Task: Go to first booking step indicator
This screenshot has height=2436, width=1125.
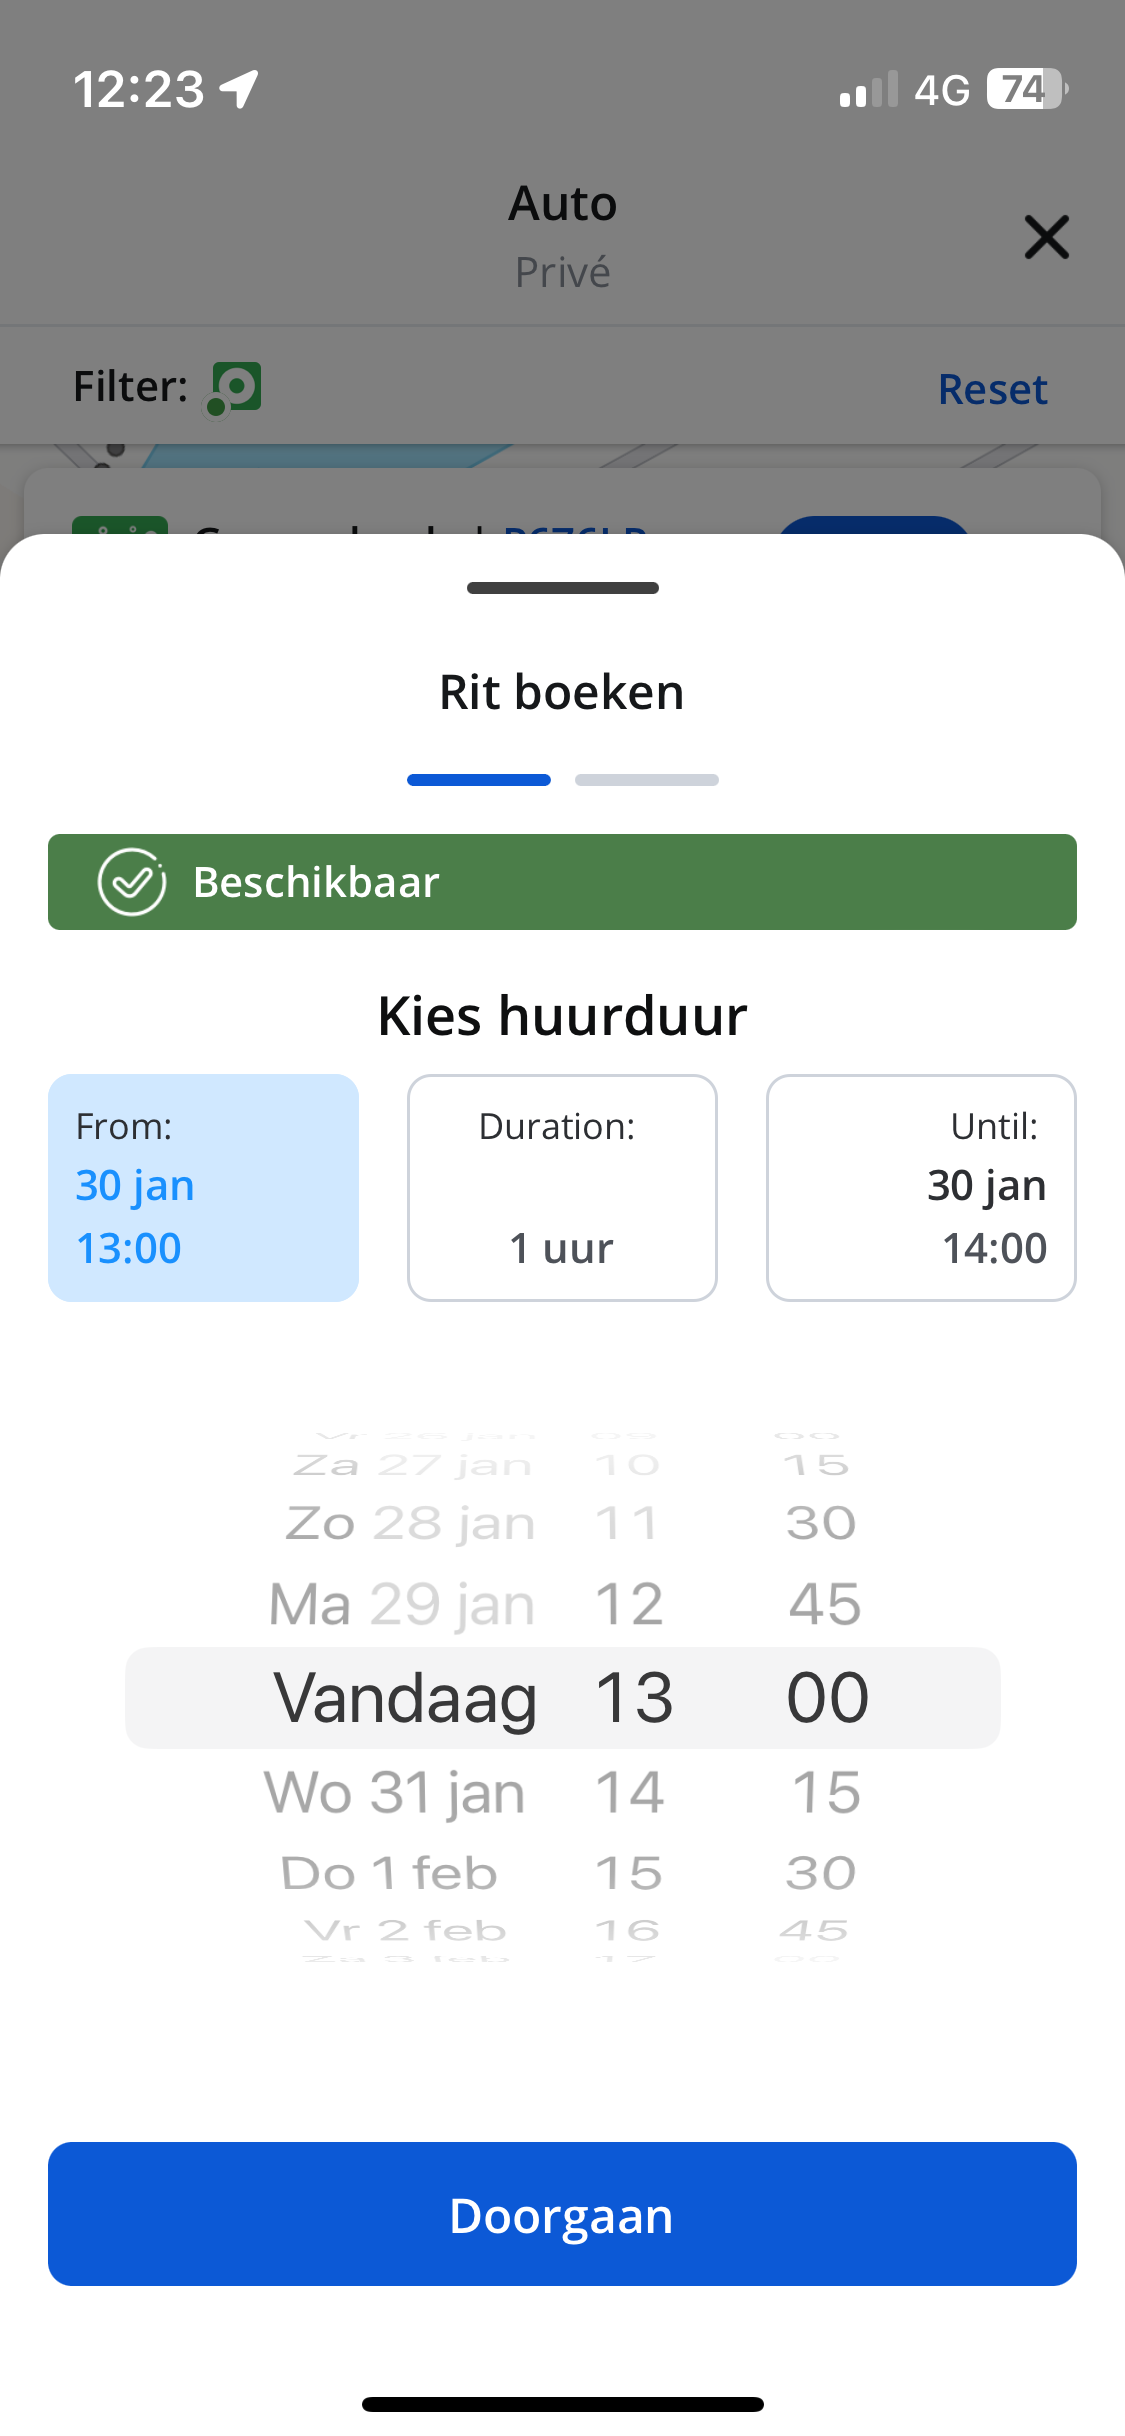Action: click(x=478, y=780)
